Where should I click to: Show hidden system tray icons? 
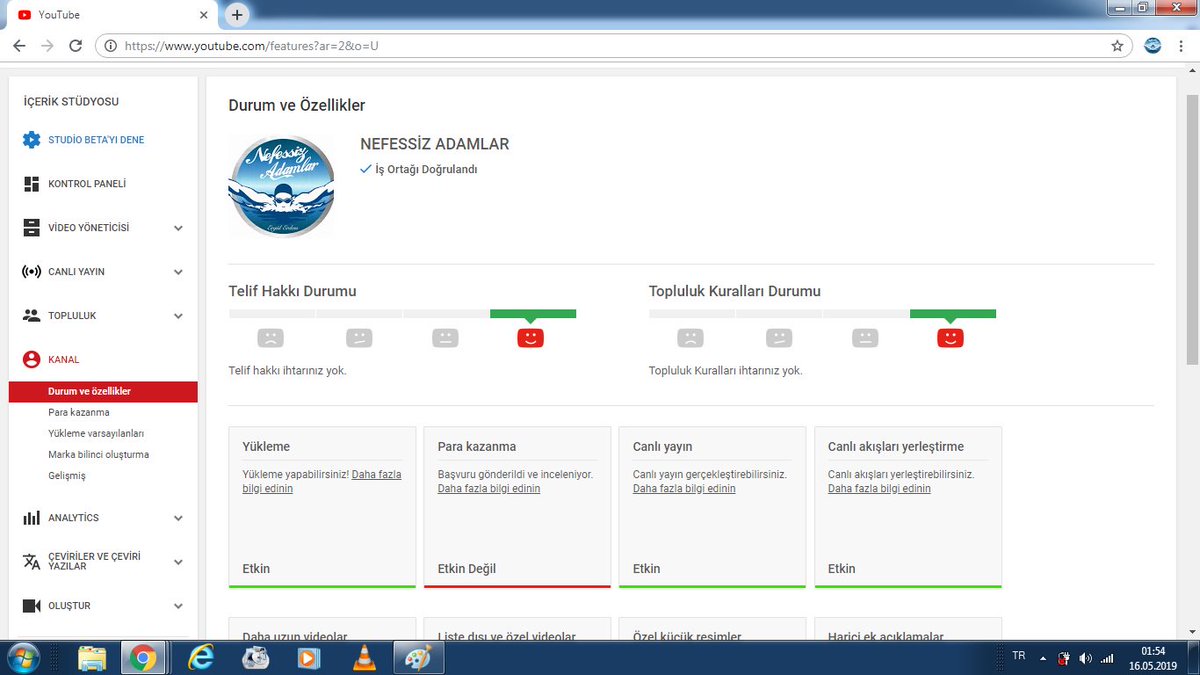tap(1043, 658)
